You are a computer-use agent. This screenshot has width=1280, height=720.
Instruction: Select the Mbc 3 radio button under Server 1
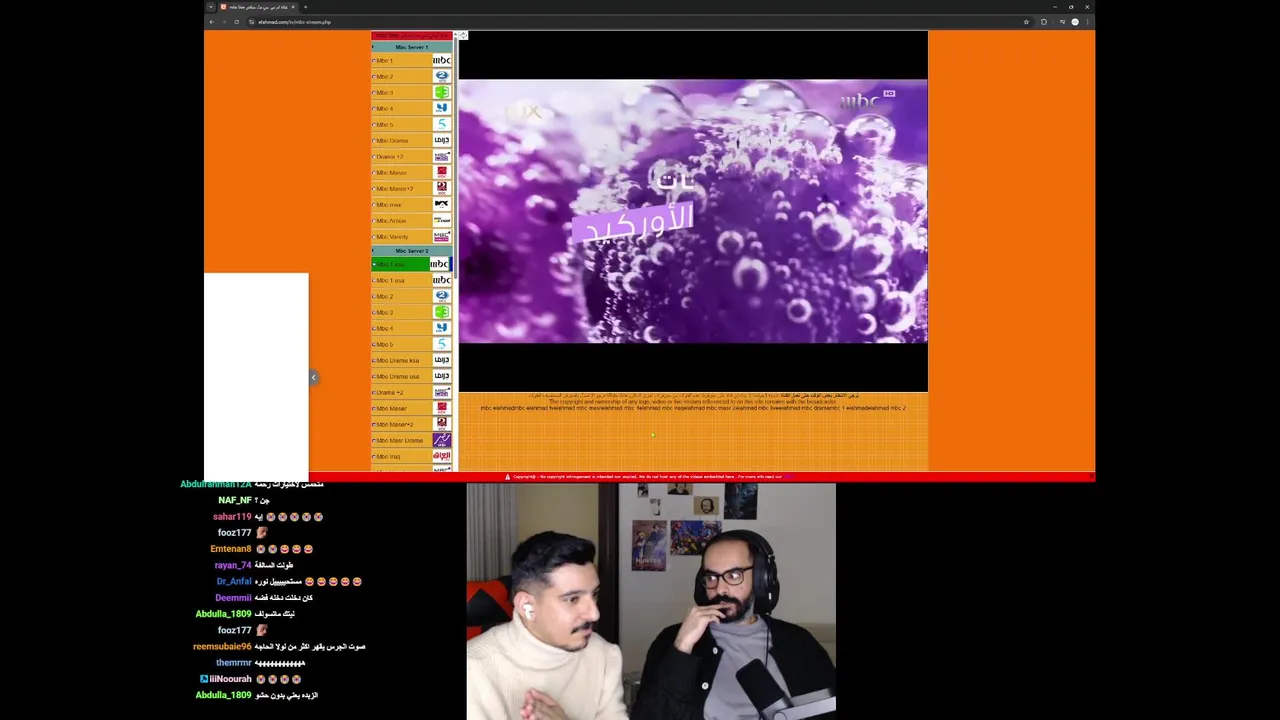[374, 93]
